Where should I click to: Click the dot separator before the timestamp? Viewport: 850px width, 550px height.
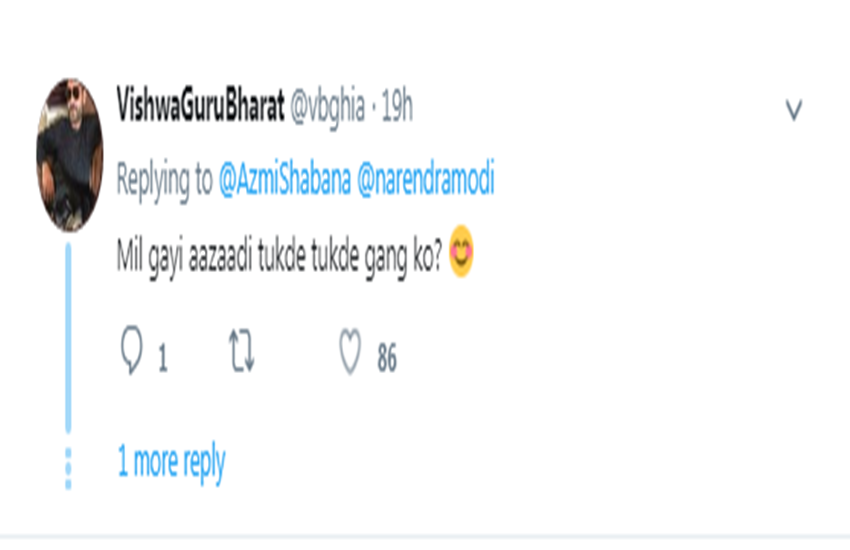point(373,108)
